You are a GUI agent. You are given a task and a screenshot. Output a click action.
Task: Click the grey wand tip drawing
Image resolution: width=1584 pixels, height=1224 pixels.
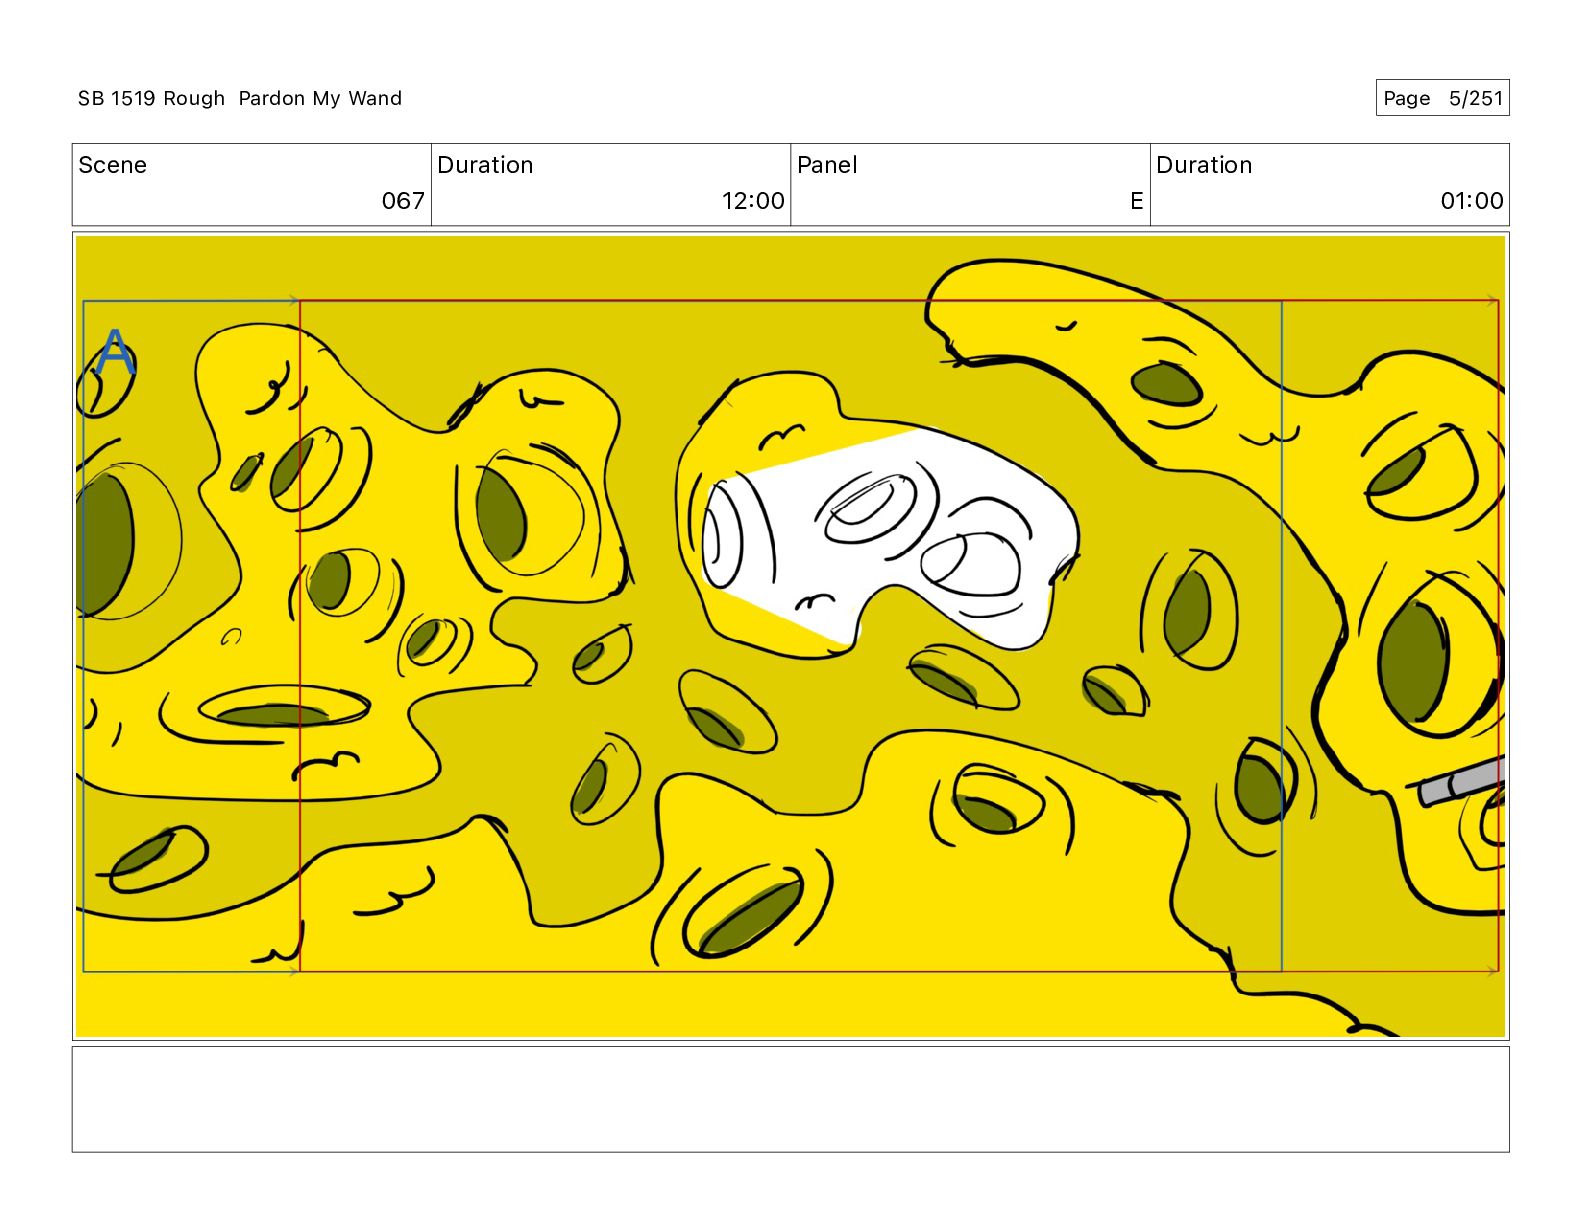click(1462, 780)
